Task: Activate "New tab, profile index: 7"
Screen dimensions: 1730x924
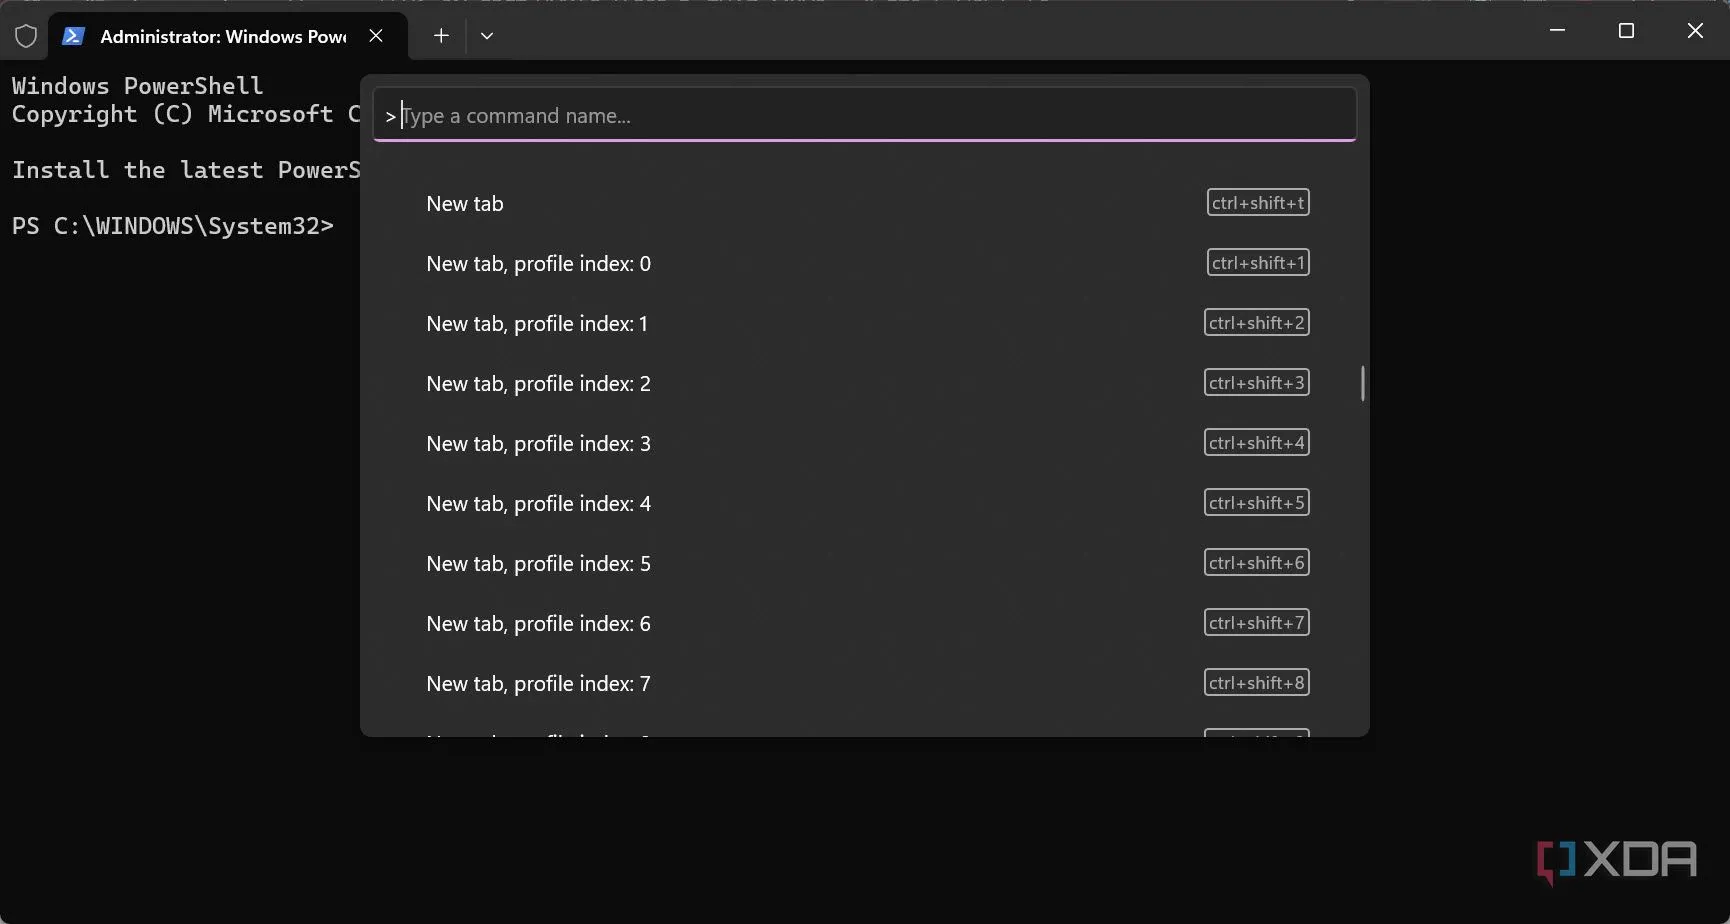Action: (x=538, y=684)
